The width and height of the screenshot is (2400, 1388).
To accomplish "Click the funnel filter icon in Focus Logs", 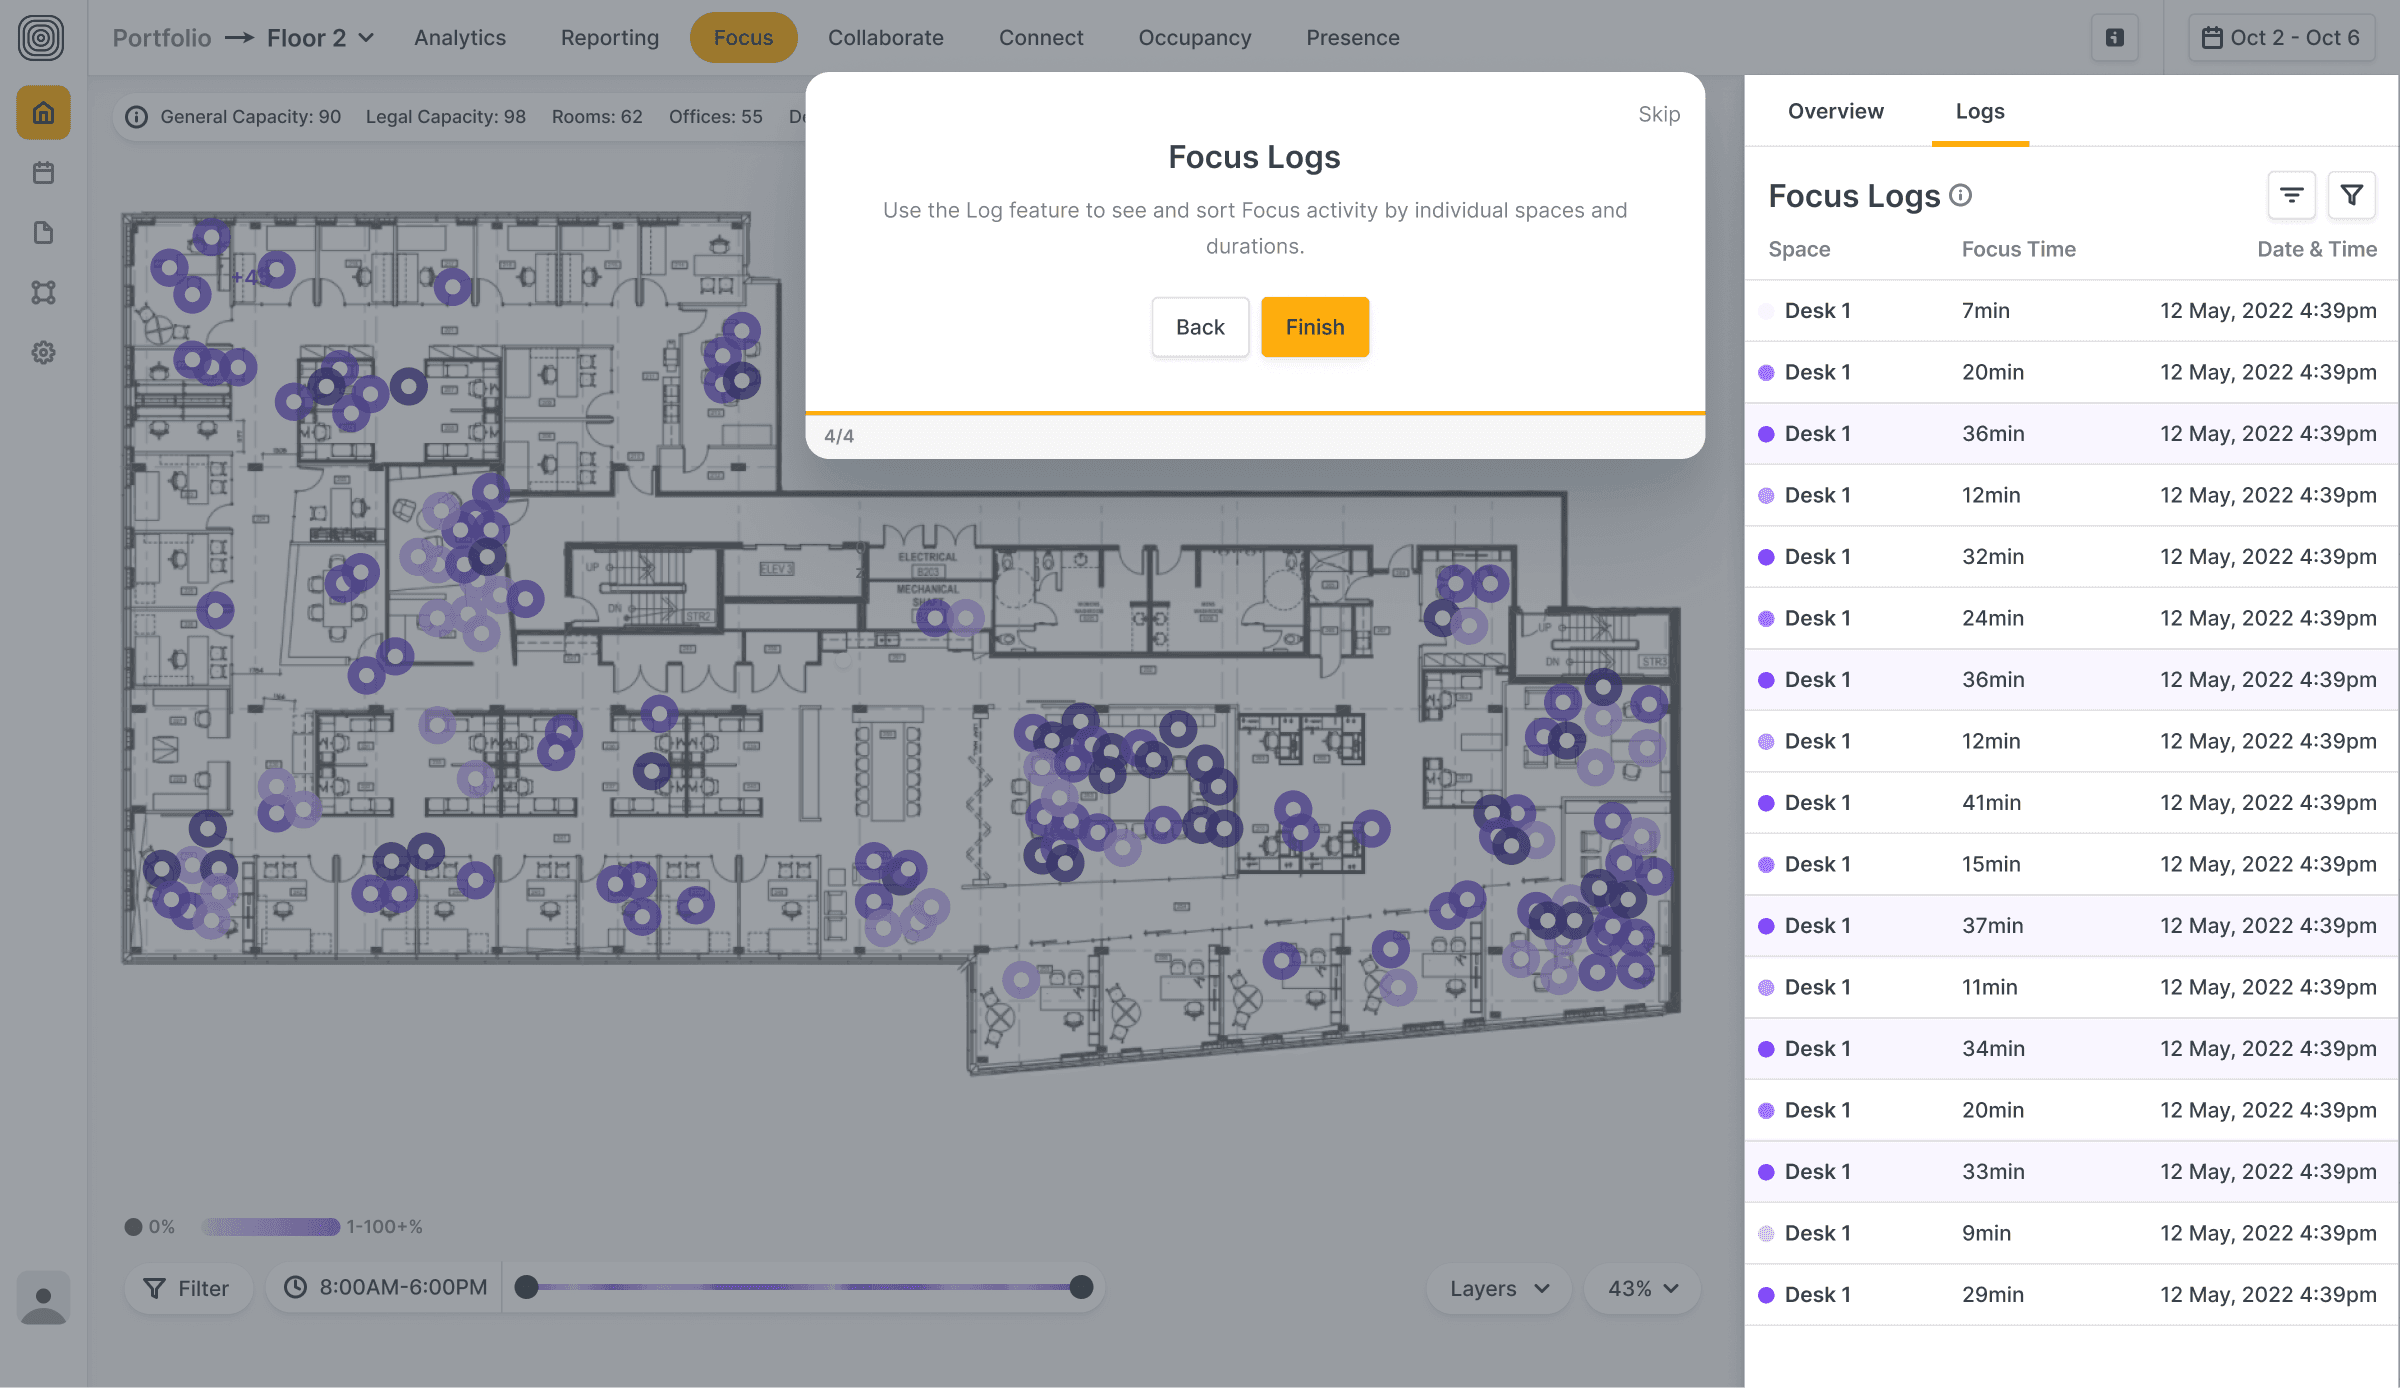I will coord(2351,195).
